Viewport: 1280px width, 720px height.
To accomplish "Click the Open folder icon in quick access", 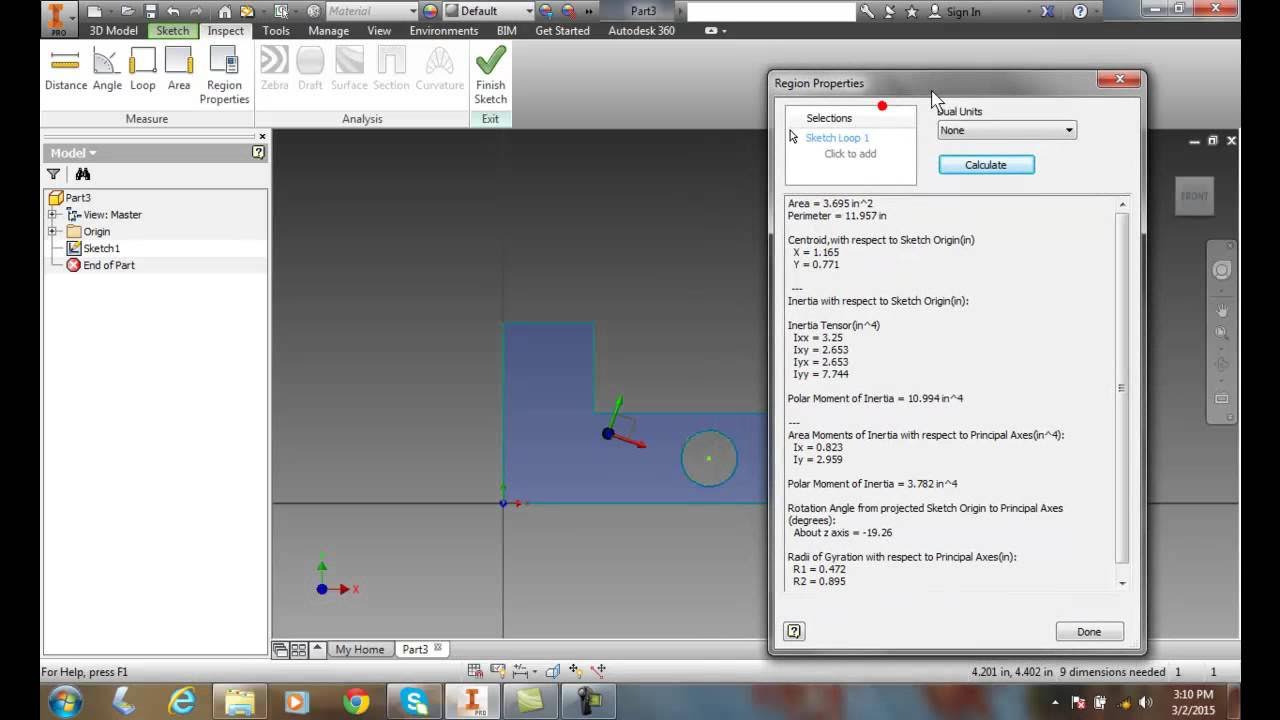I will point(127,12).
